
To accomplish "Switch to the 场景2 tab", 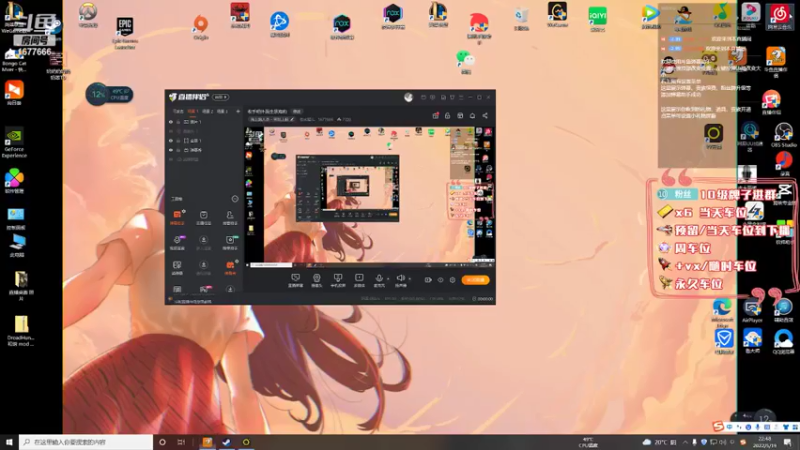I will point(207,111).
